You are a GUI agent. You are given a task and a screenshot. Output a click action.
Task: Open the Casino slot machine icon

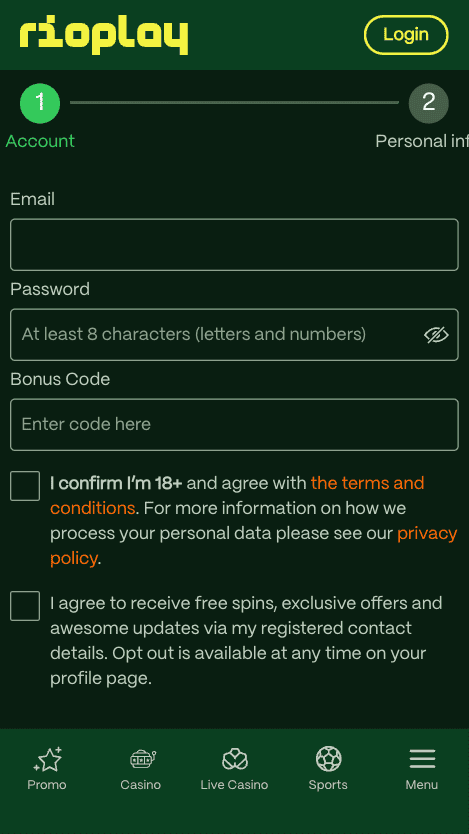[x=141, y=759]
